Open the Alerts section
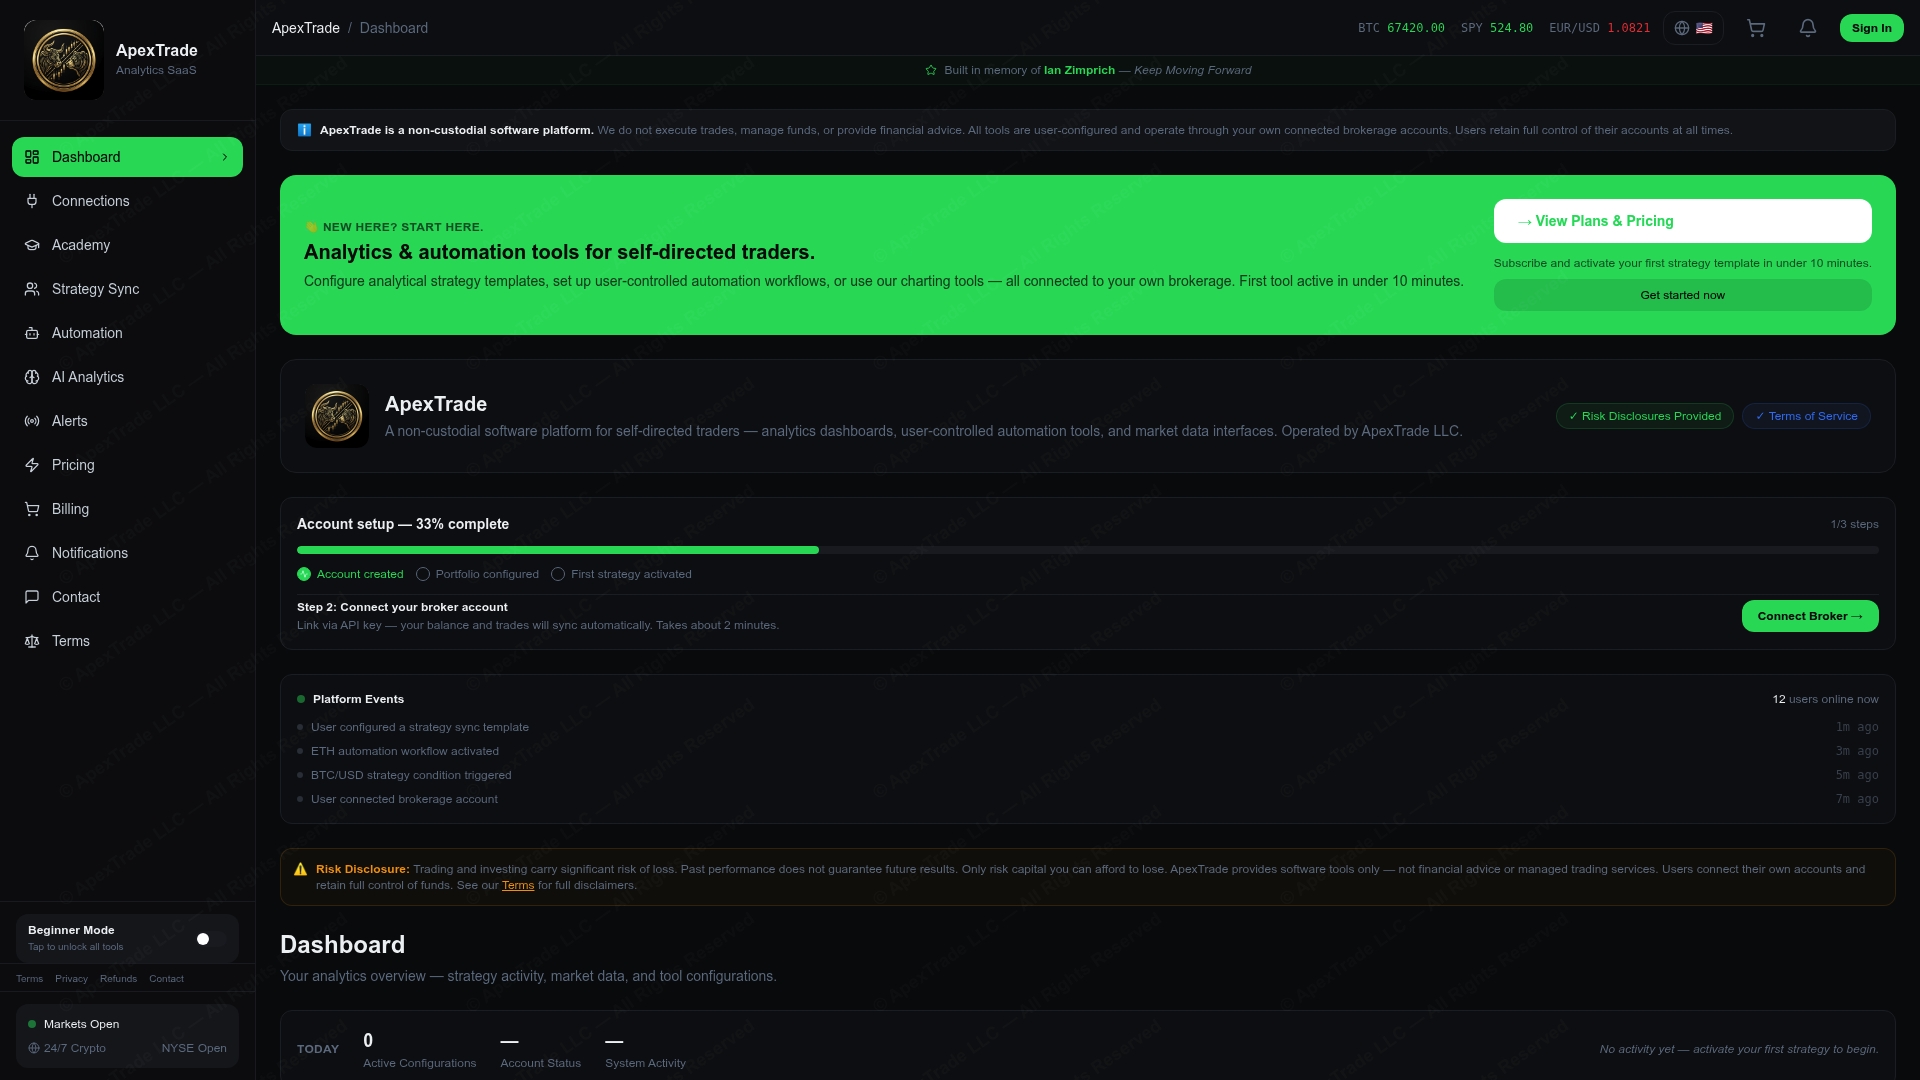 127,421
